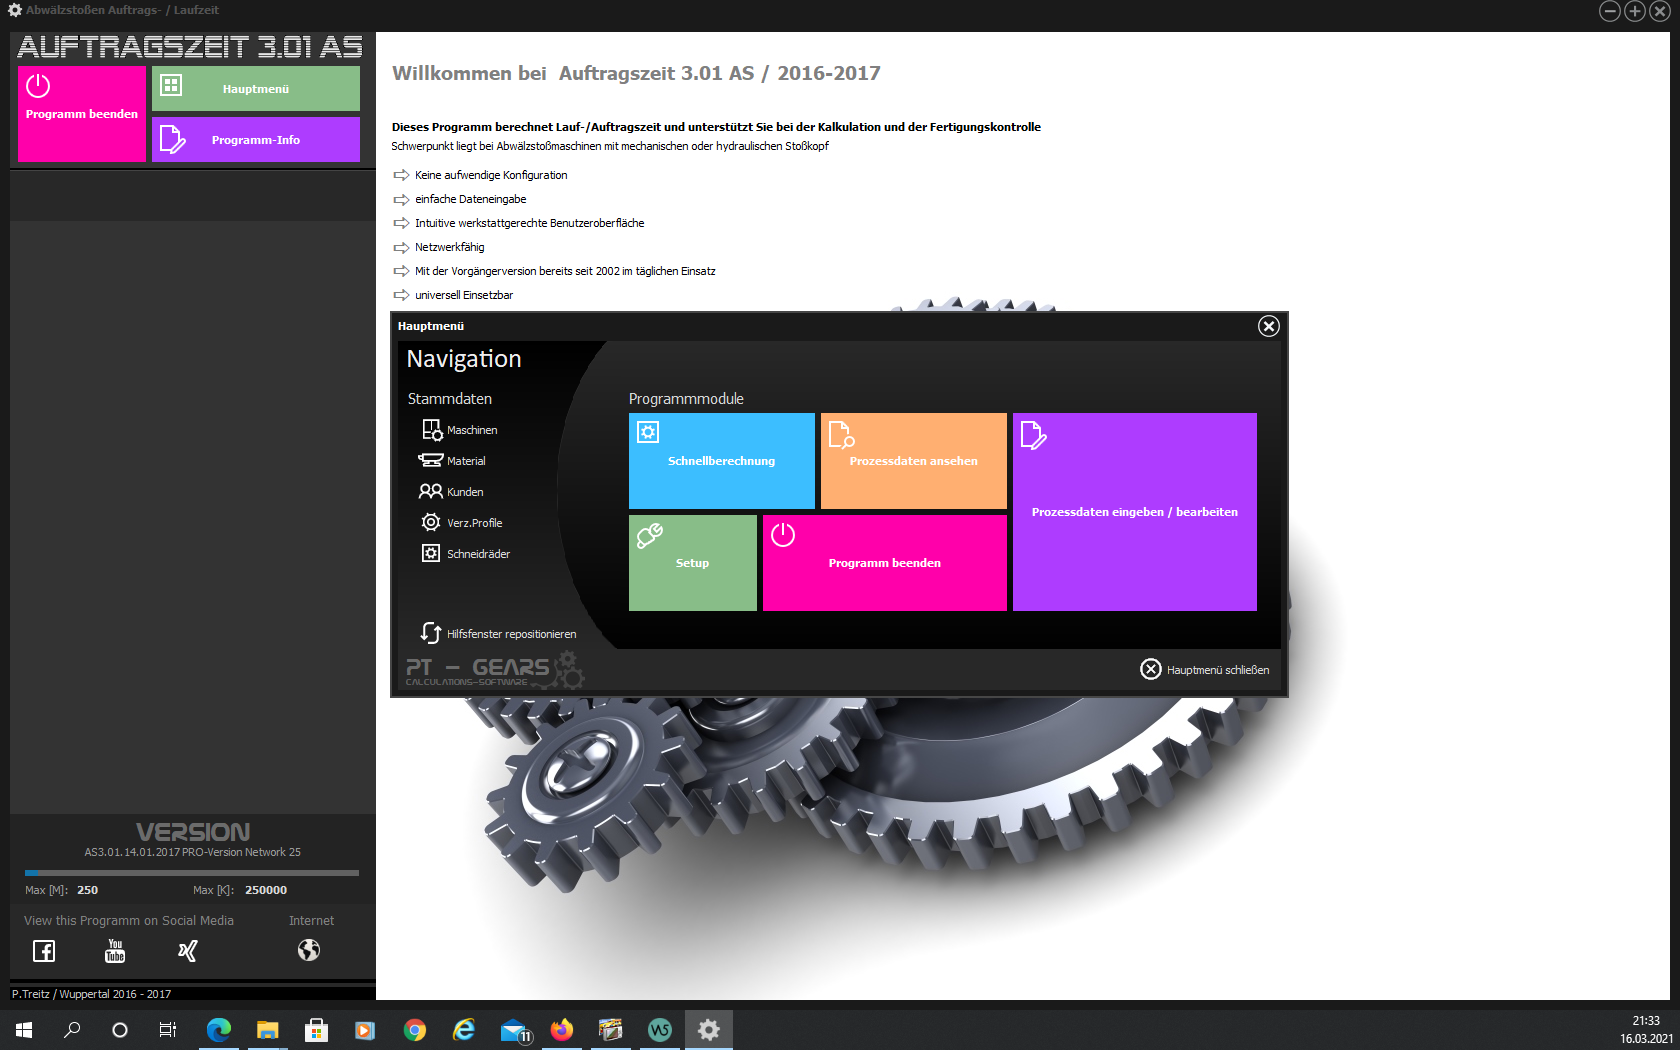Select the purple Programm-Info sidebar button
The height and width of the screenshot is (1050, 1680).
point(256,140)
